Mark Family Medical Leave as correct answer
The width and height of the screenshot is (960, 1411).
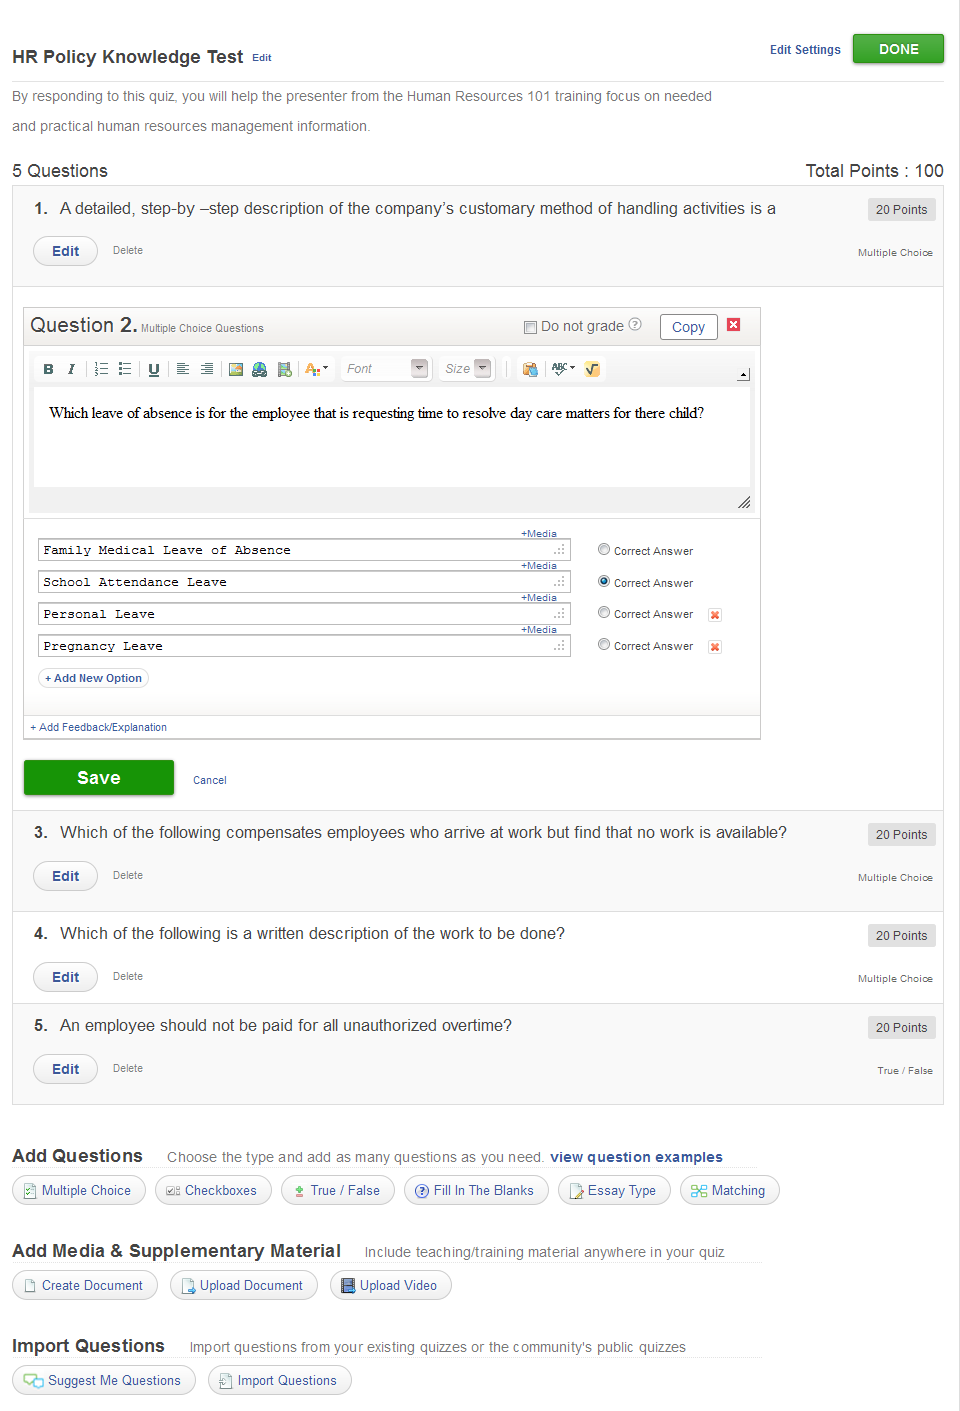pyautogui.click(x=604, y=549)
